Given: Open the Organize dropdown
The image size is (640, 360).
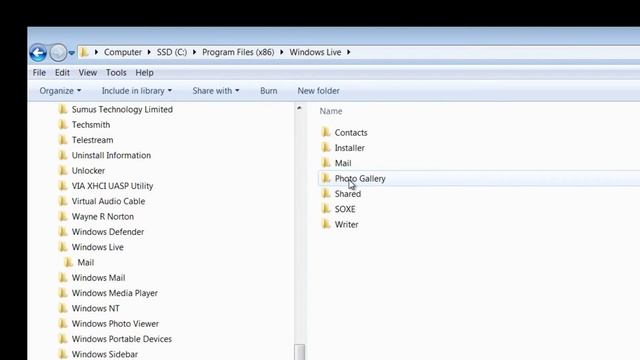Looking at the screenshot, I should 60,91.
